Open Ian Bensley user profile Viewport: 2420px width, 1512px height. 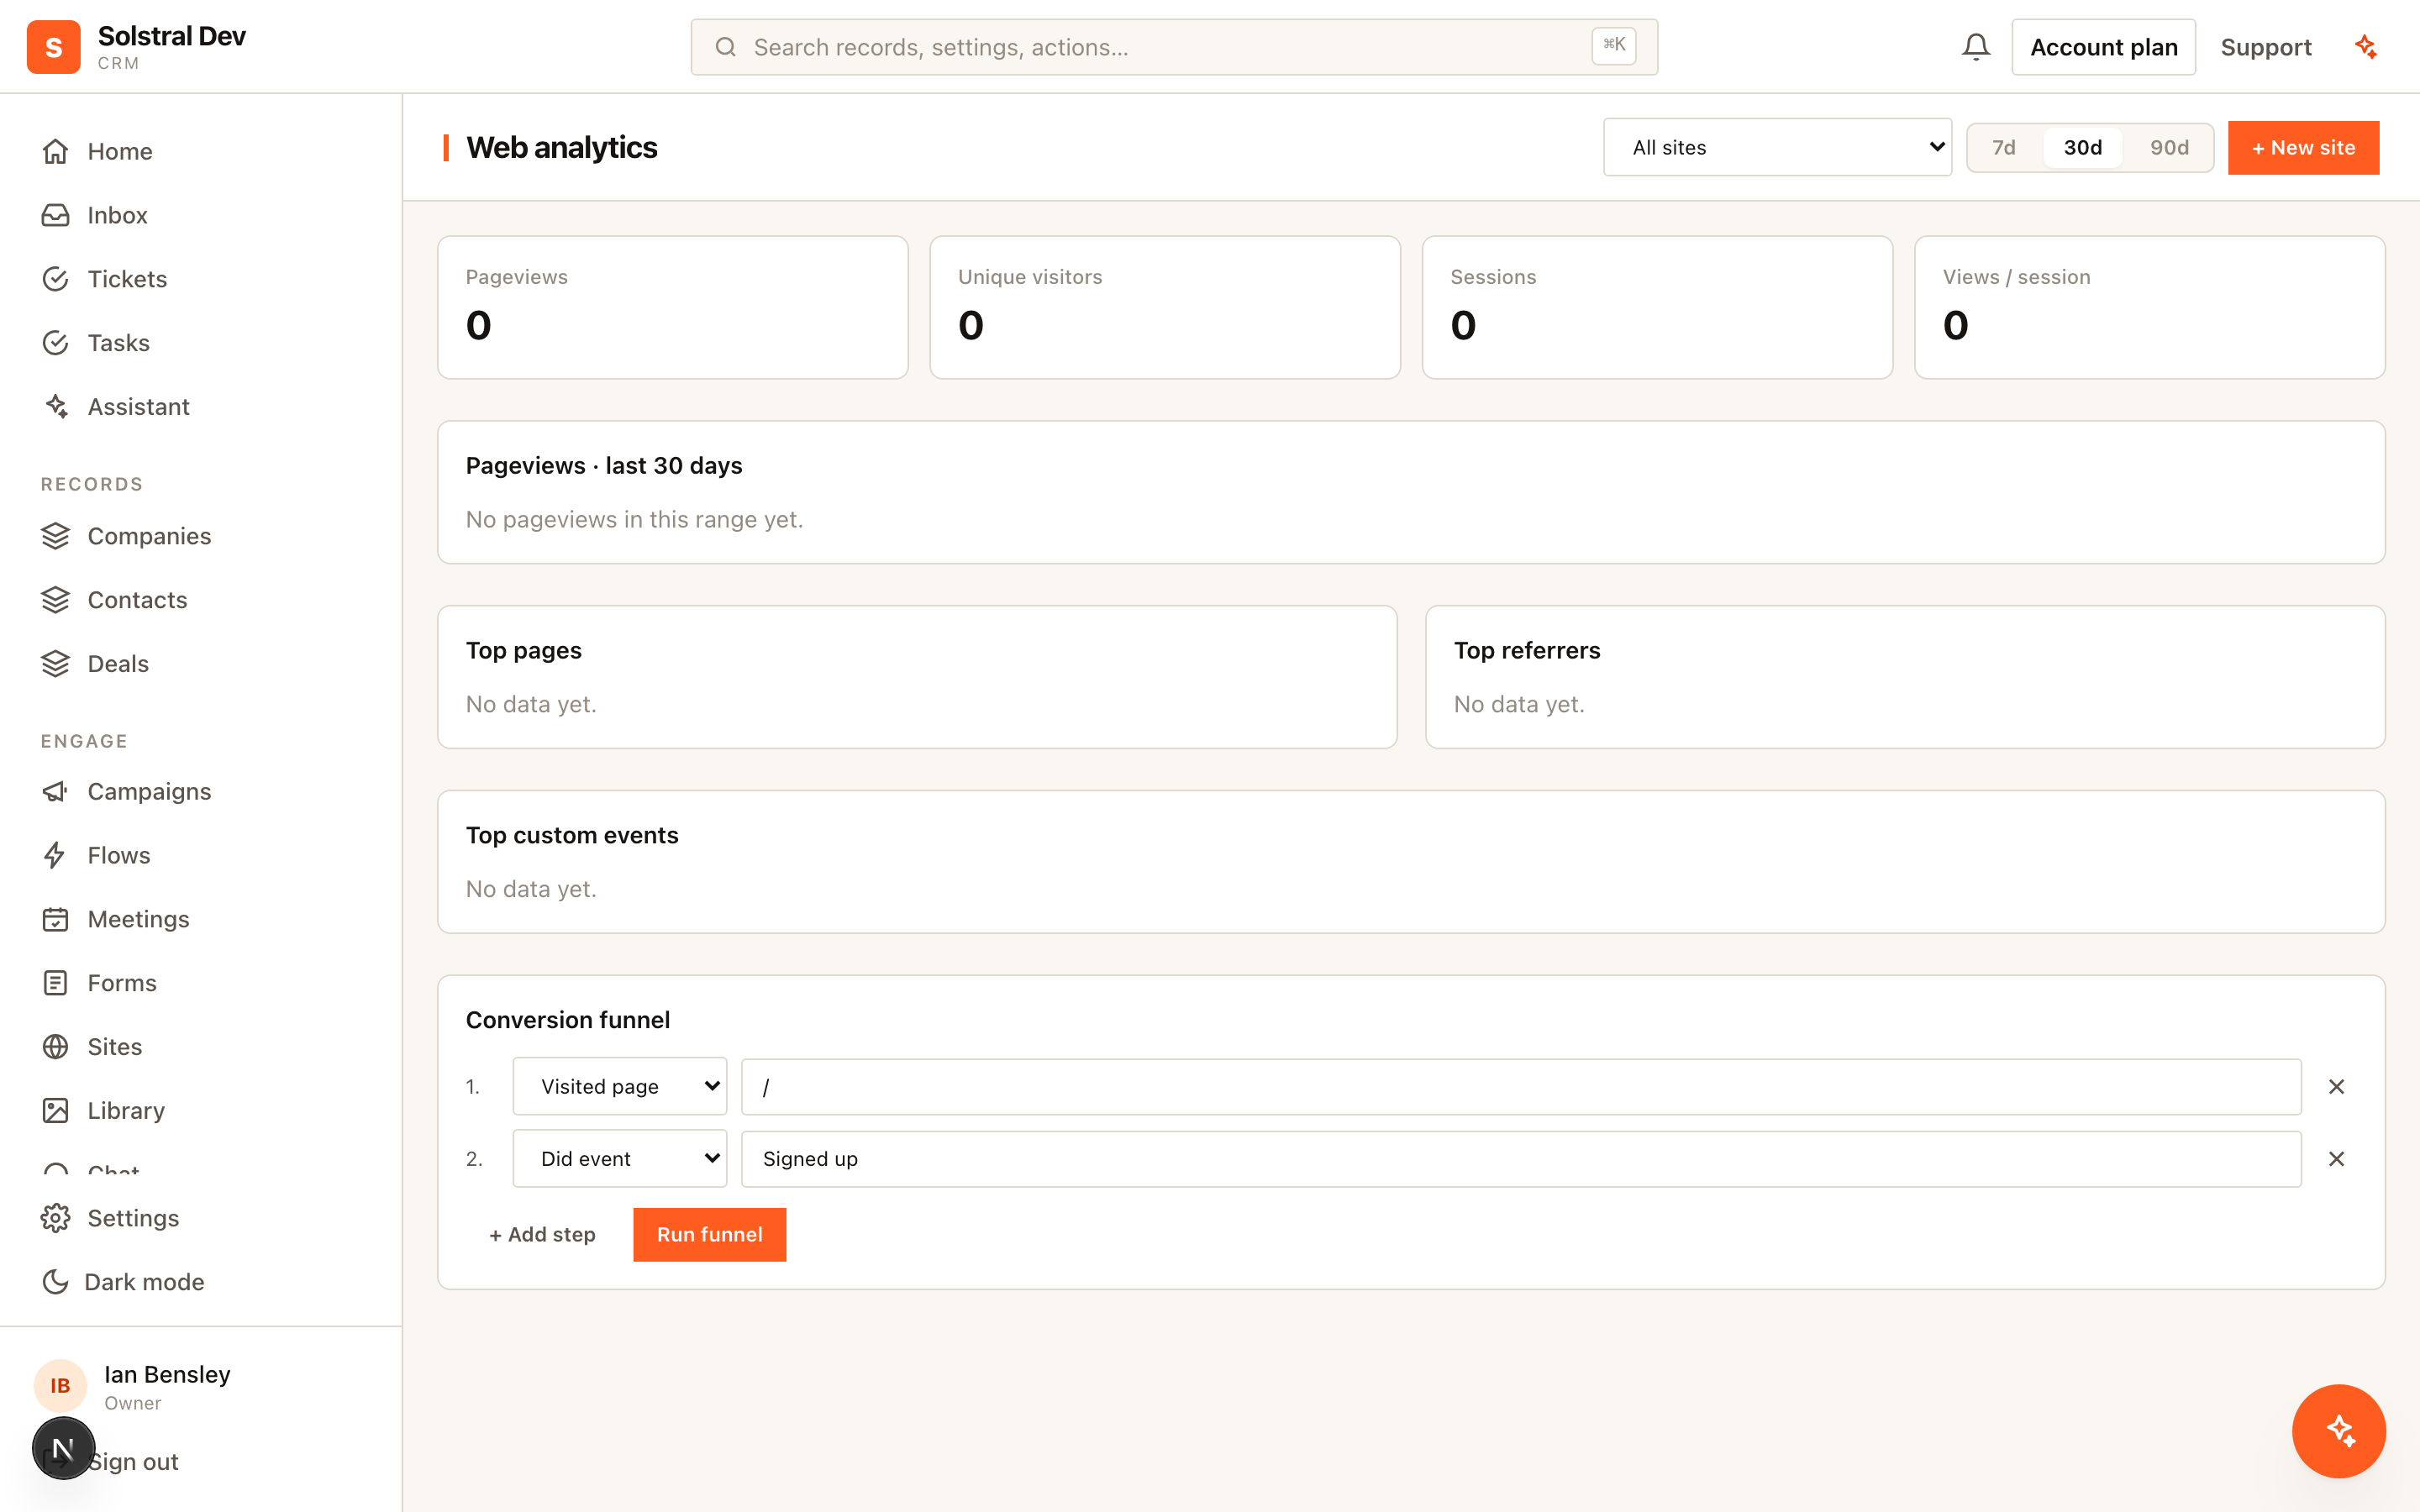[x=200, y=1386]
